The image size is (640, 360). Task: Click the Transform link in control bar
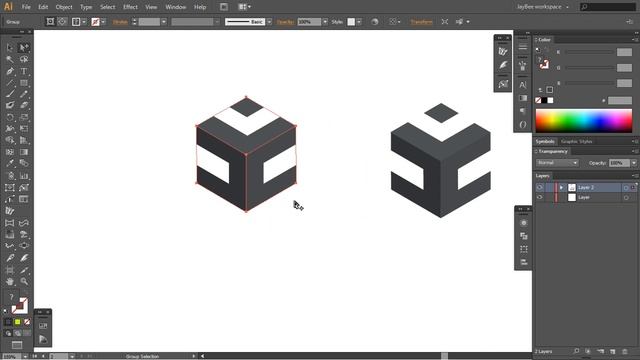point(421,22)
